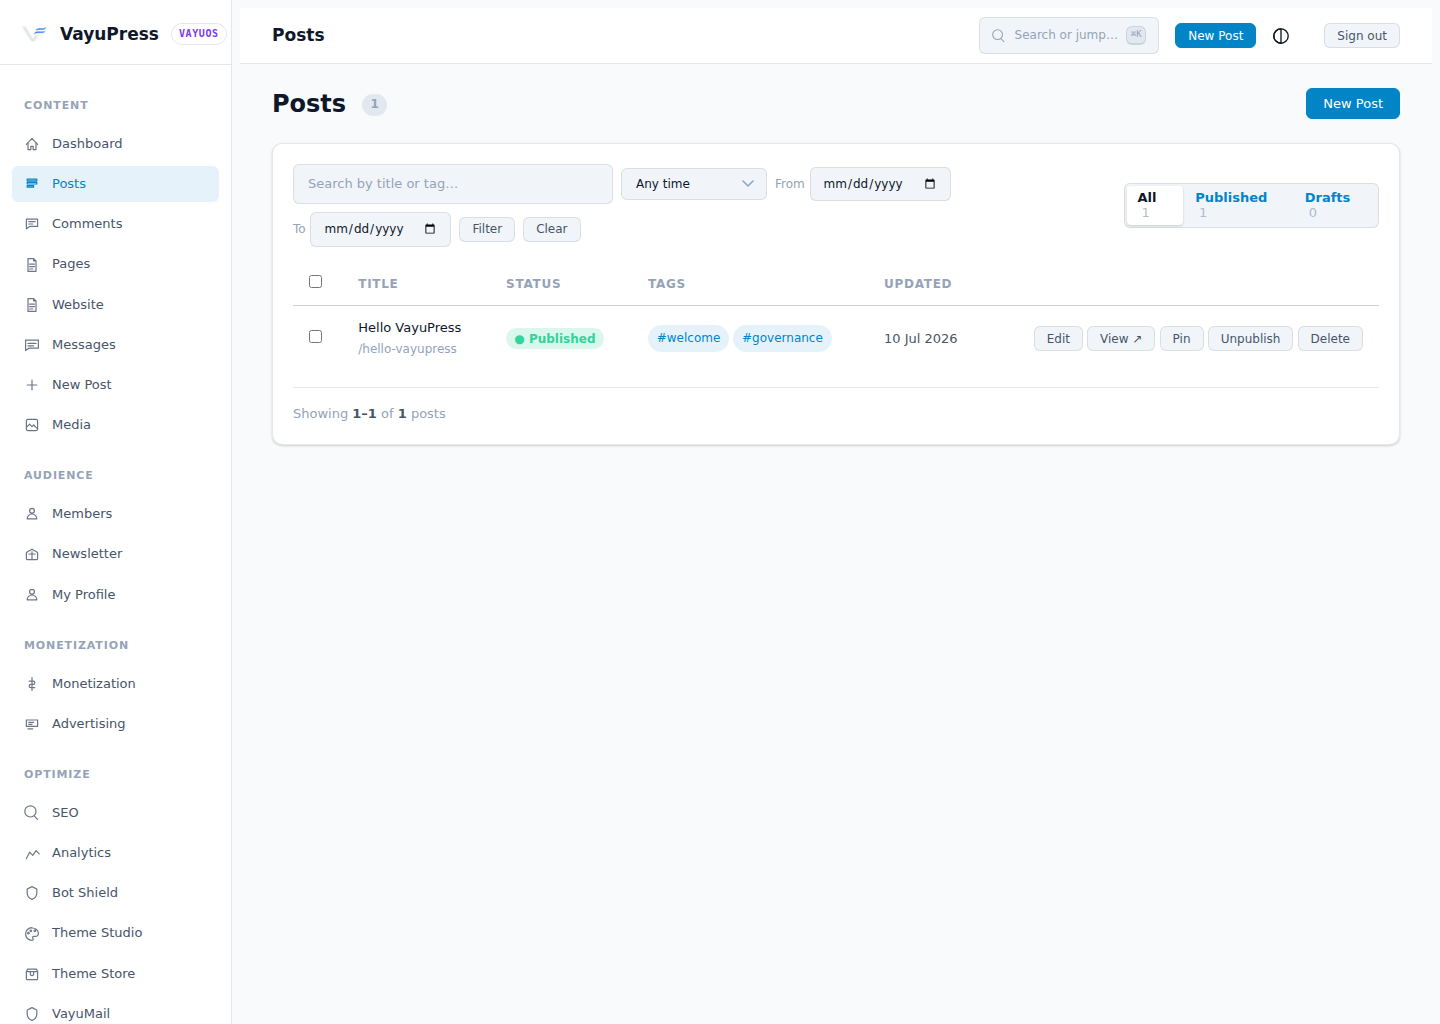Click Edit for Hello VayuPress
The height and width of the screenshot is (1024, 1440).
1058,339
